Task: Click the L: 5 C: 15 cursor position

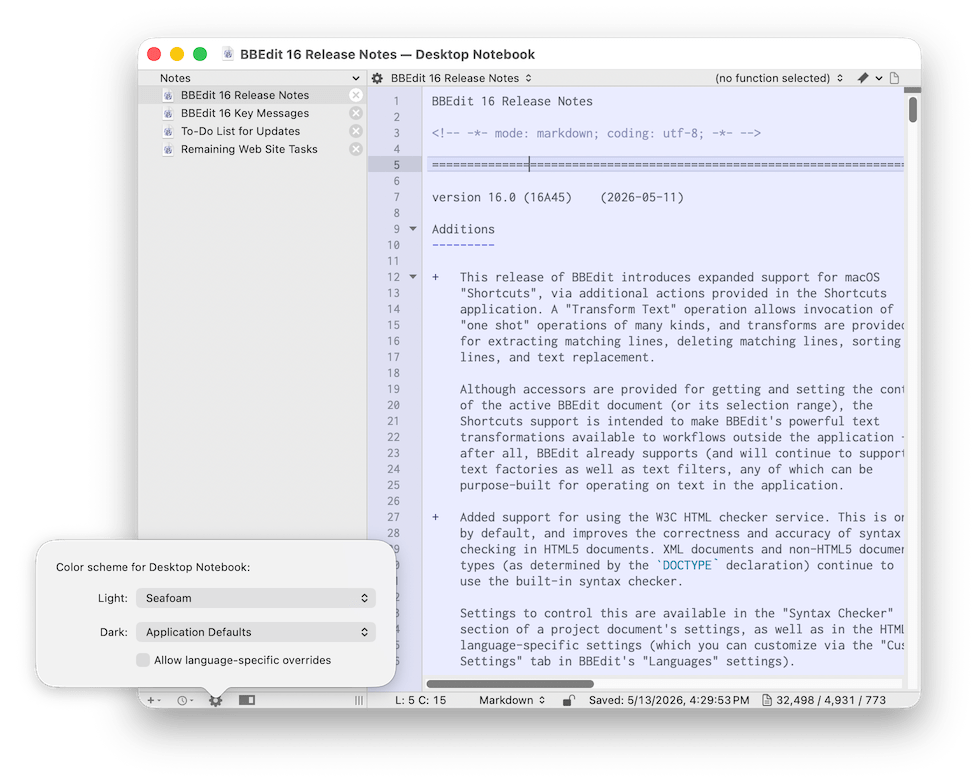Action: coord(421,700)
